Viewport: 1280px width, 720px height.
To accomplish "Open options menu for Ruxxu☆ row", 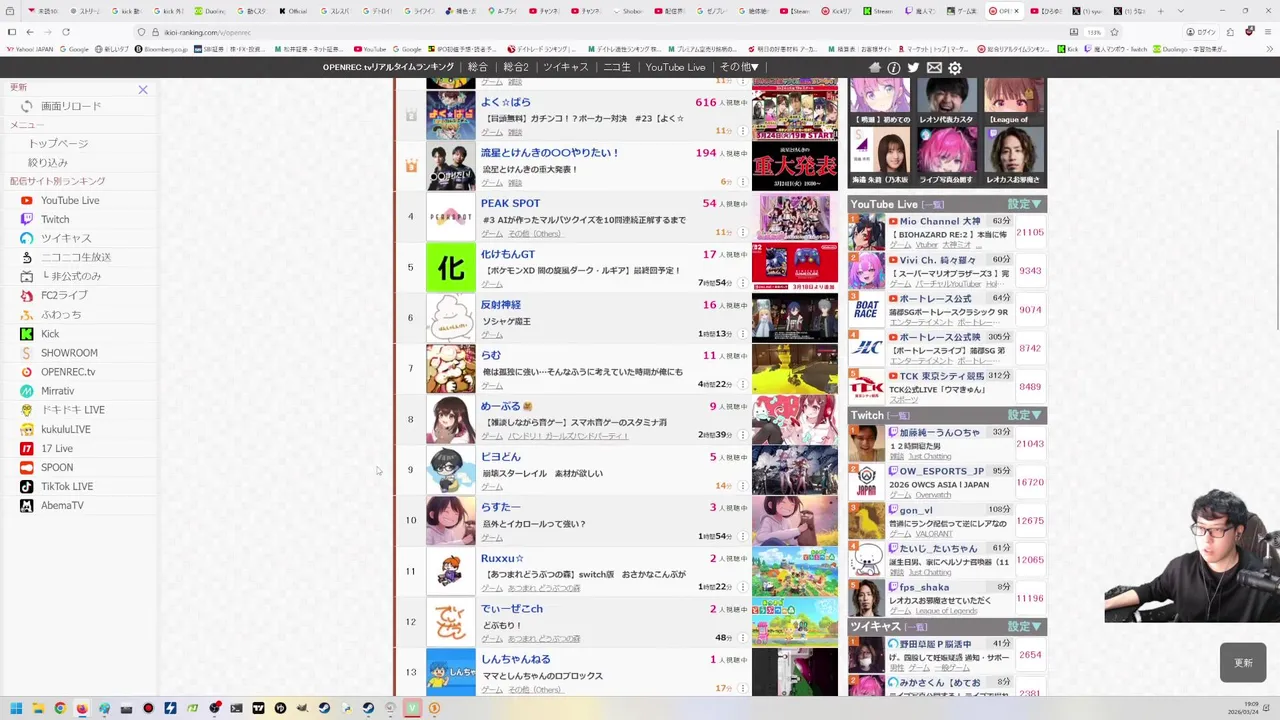I will [x=742, y=587].
